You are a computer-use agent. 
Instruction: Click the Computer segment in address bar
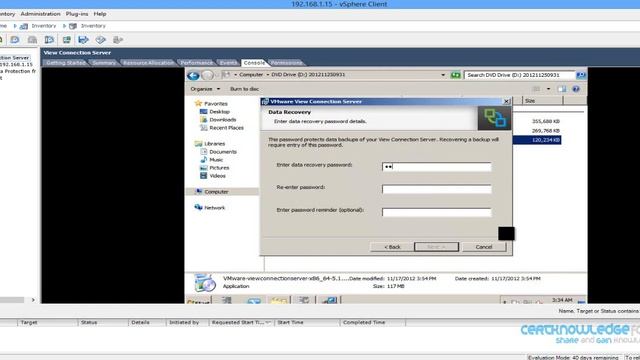click(251, 75)
